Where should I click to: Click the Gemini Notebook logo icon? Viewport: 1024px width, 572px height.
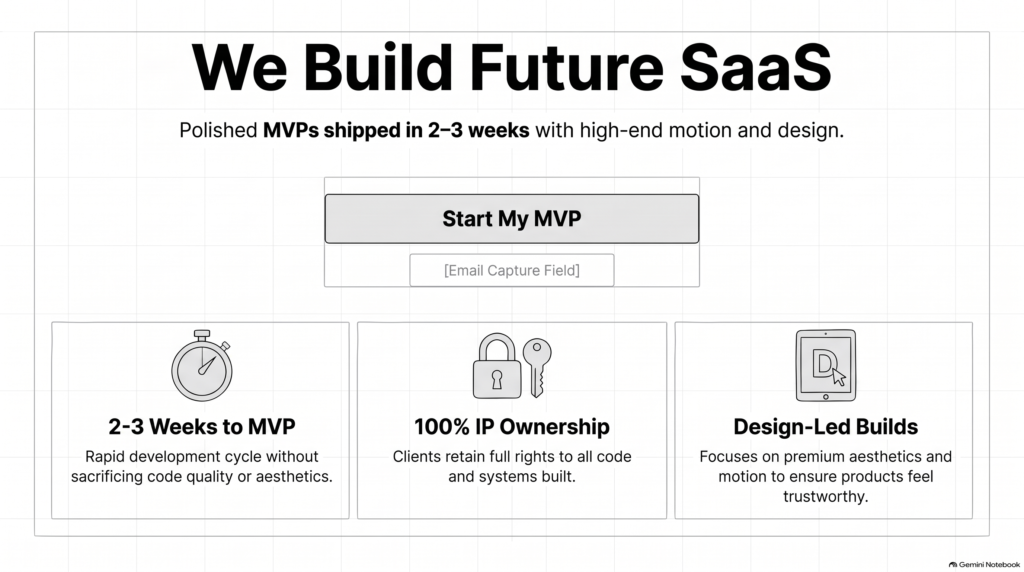tap(953, 565)
